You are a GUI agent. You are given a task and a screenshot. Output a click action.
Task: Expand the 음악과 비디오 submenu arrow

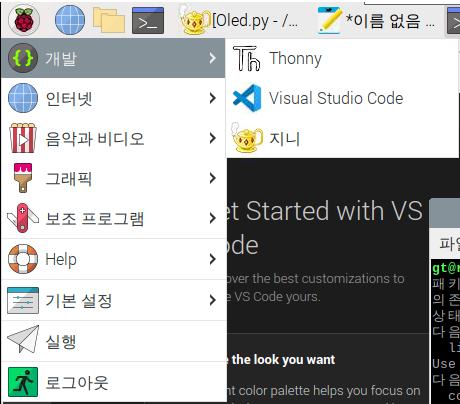pos(213,138)
